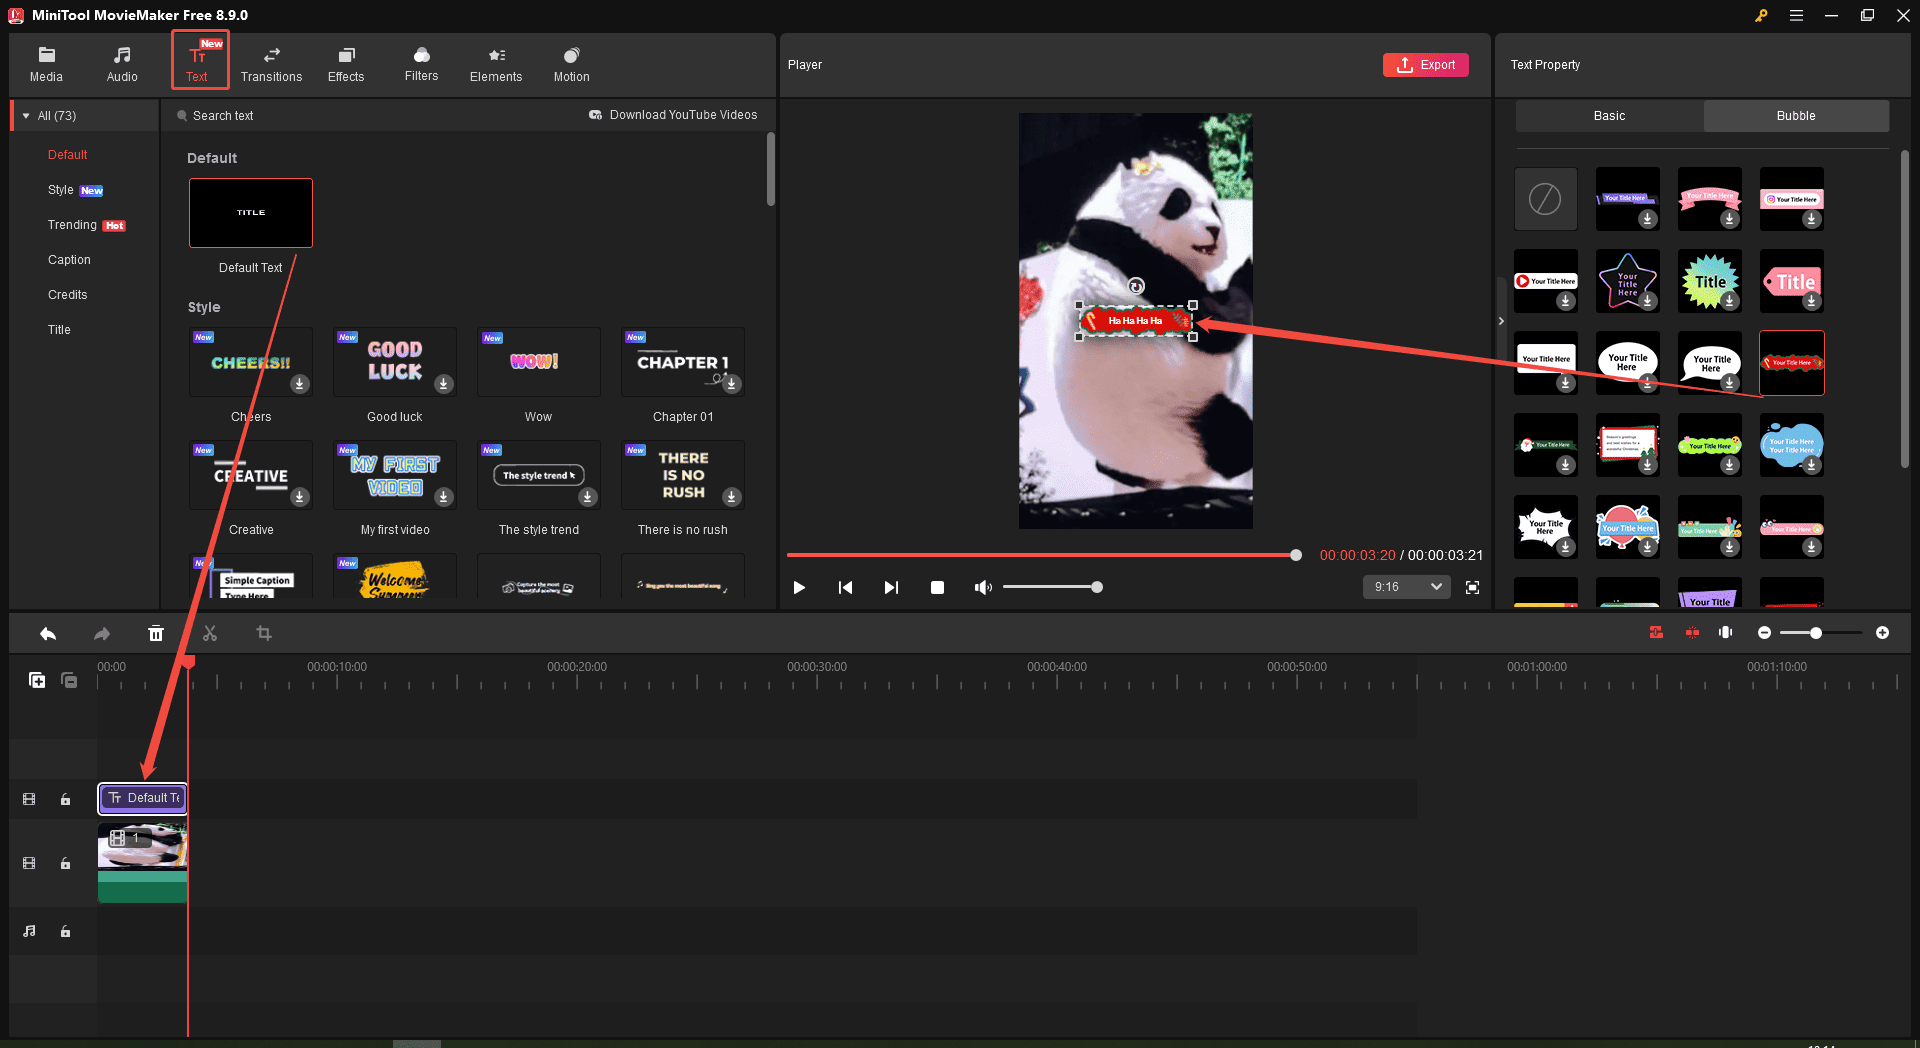1920x1048 pixels.
Task: Click Download YouTube Videos link
Action: pyautogui.click(x=673, y=115)
